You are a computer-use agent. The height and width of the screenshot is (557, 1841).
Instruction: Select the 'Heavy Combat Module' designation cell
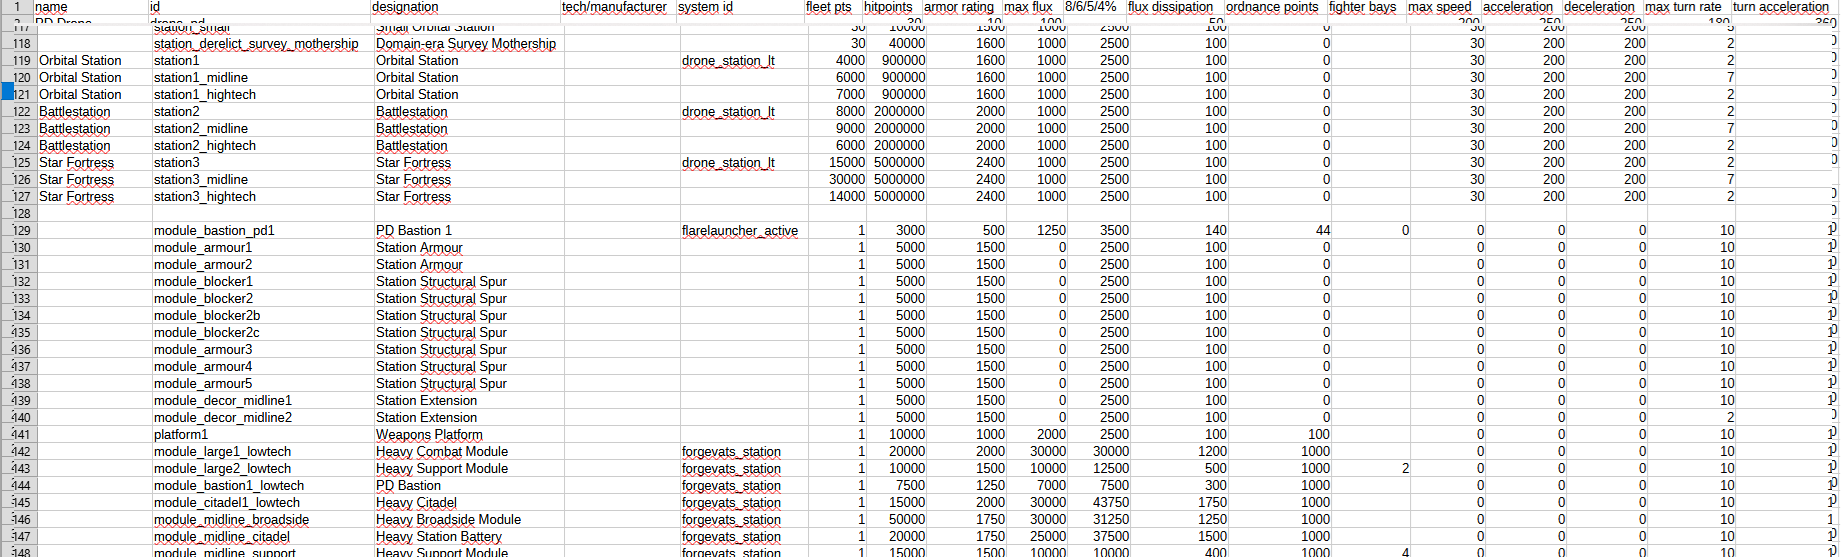point(466,451)
